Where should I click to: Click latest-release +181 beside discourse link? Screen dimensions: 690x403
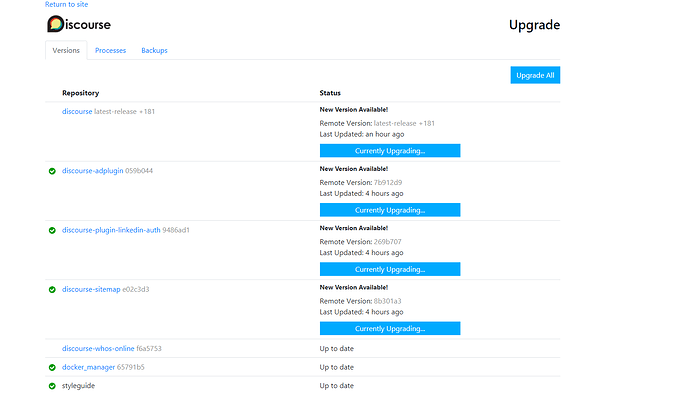[x=125, y=111]
